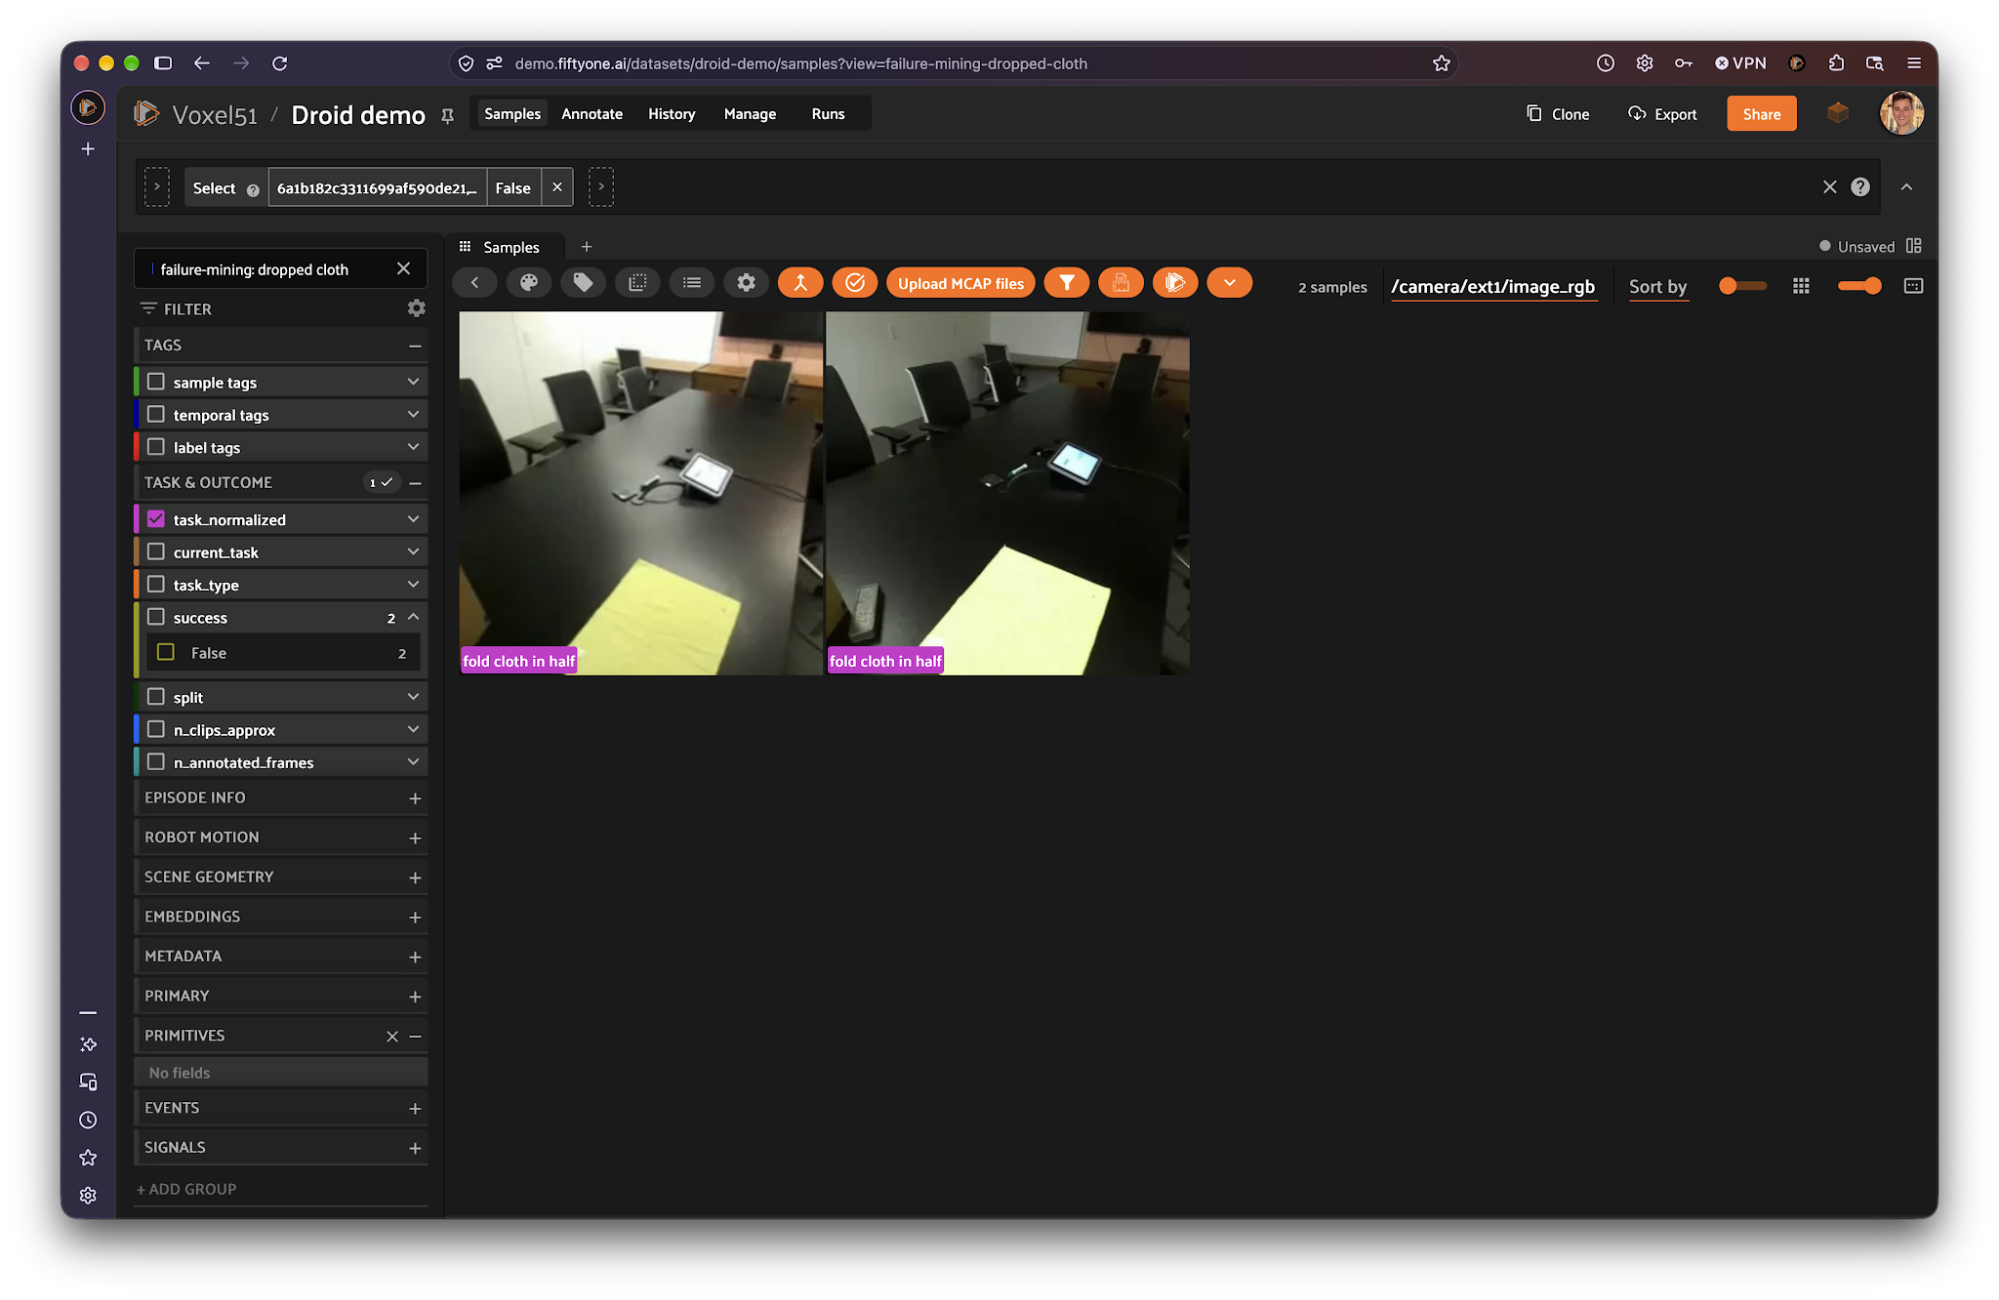This screenshot has height=1300, width=1999.
Task: Check the current_task checkbox
Action: 156,552
